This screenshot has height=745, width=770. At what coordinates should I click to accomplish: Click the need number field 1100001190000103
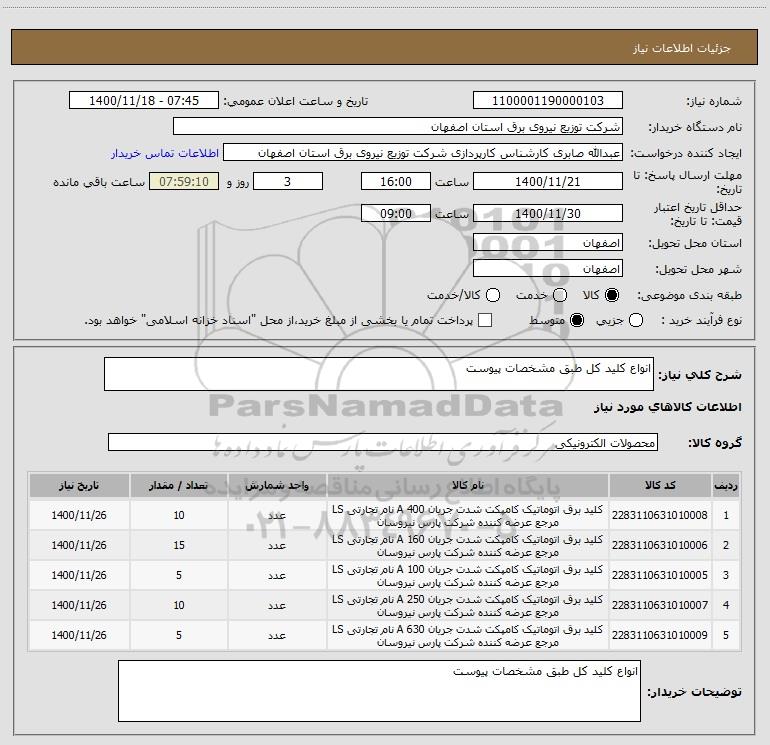[548, 101]
